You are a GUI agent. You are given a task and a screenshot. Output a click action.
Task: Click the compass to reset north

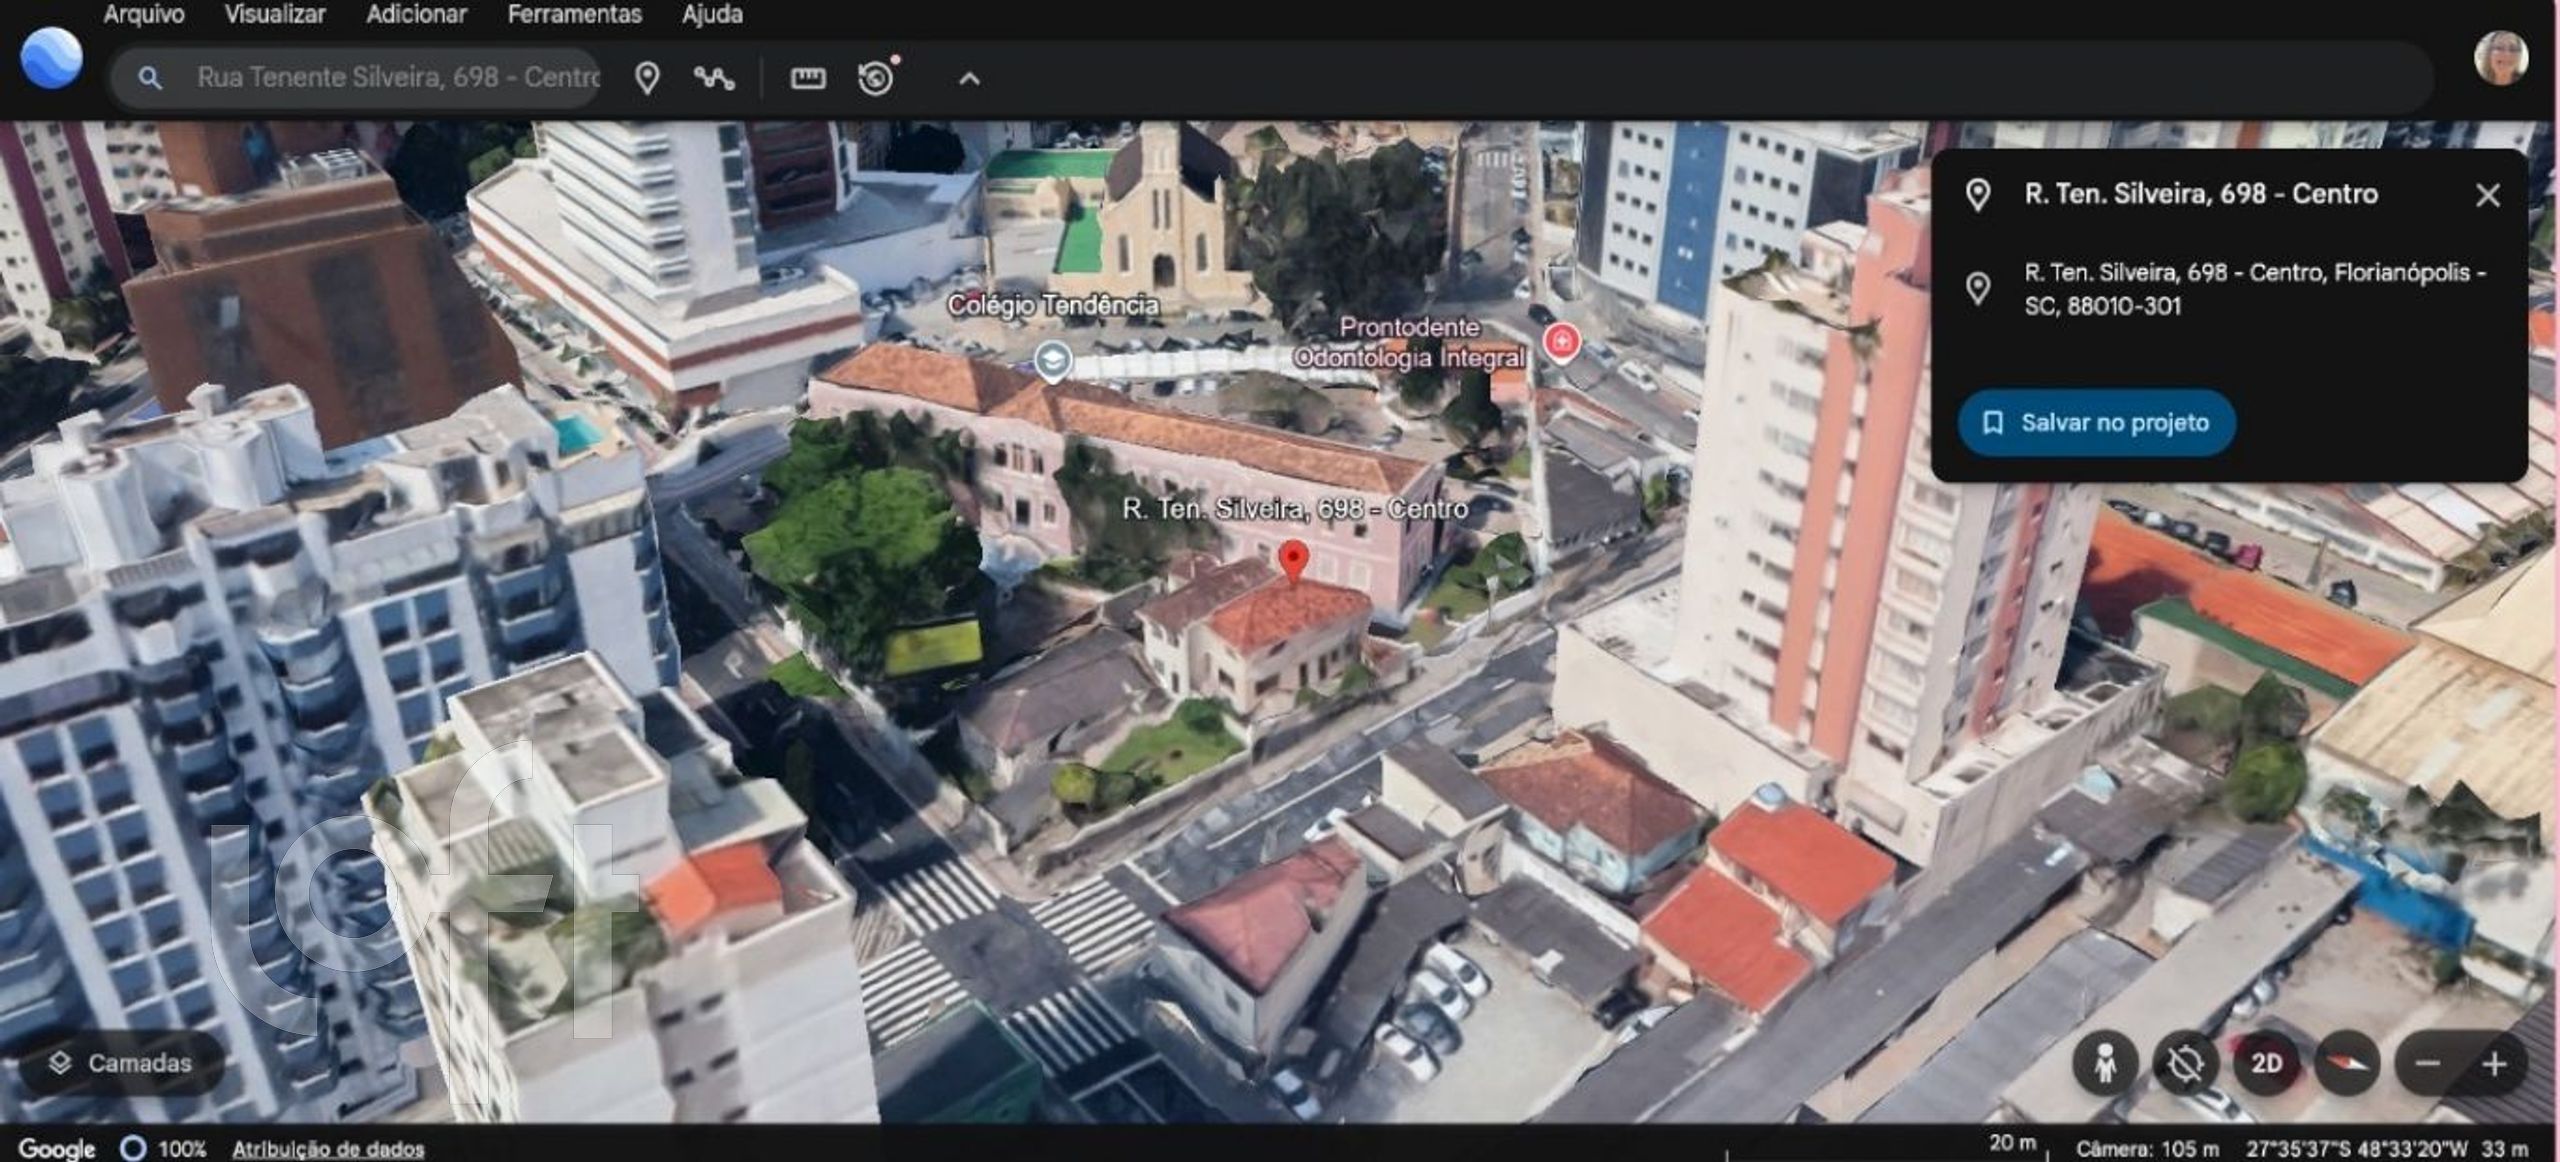coord(2346,1064)
